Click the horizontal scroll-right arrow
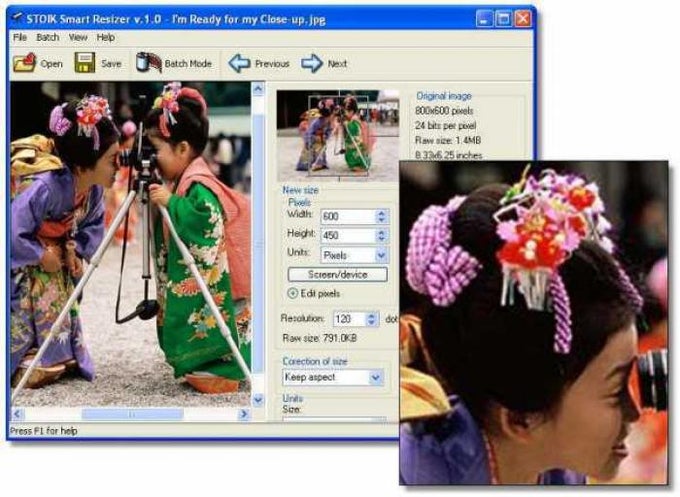680x497 pixels. coord(244,414)
